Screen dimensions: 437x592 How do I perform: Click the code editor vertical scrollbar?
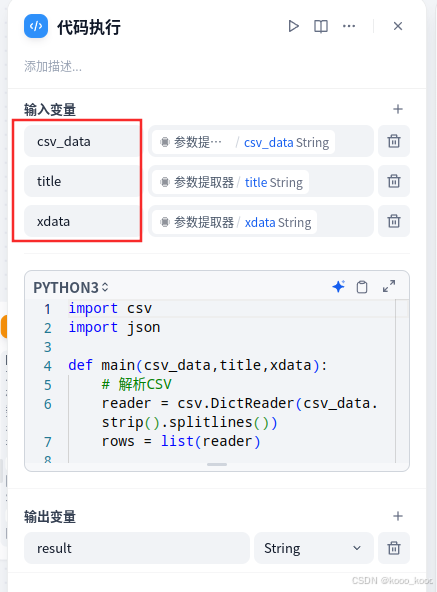pyautogui.click(x=402, y=381)
